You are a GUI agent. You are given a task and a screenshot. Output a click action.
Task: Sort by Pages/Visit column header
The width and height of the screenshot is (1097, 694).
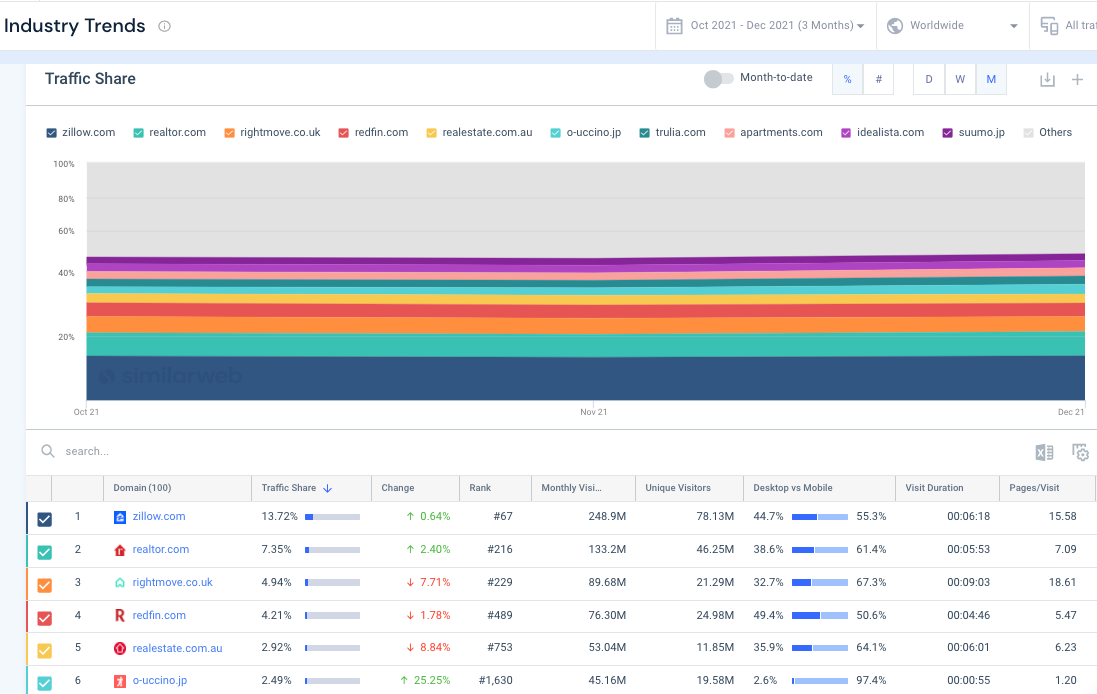pyautogui.click(x=1047, y=488)
